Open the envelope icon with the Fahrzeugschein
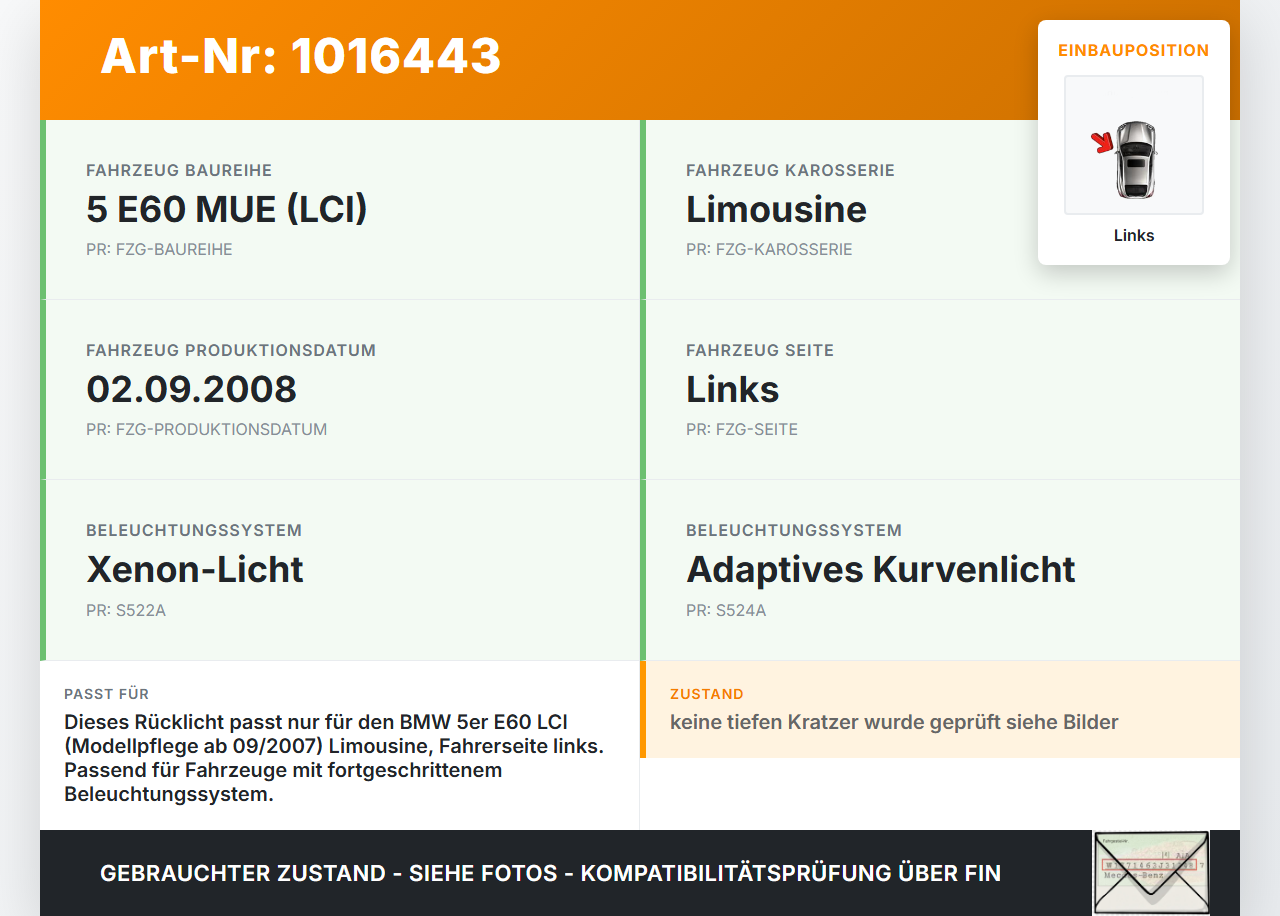The image size is (1280, 916). 1150,872
